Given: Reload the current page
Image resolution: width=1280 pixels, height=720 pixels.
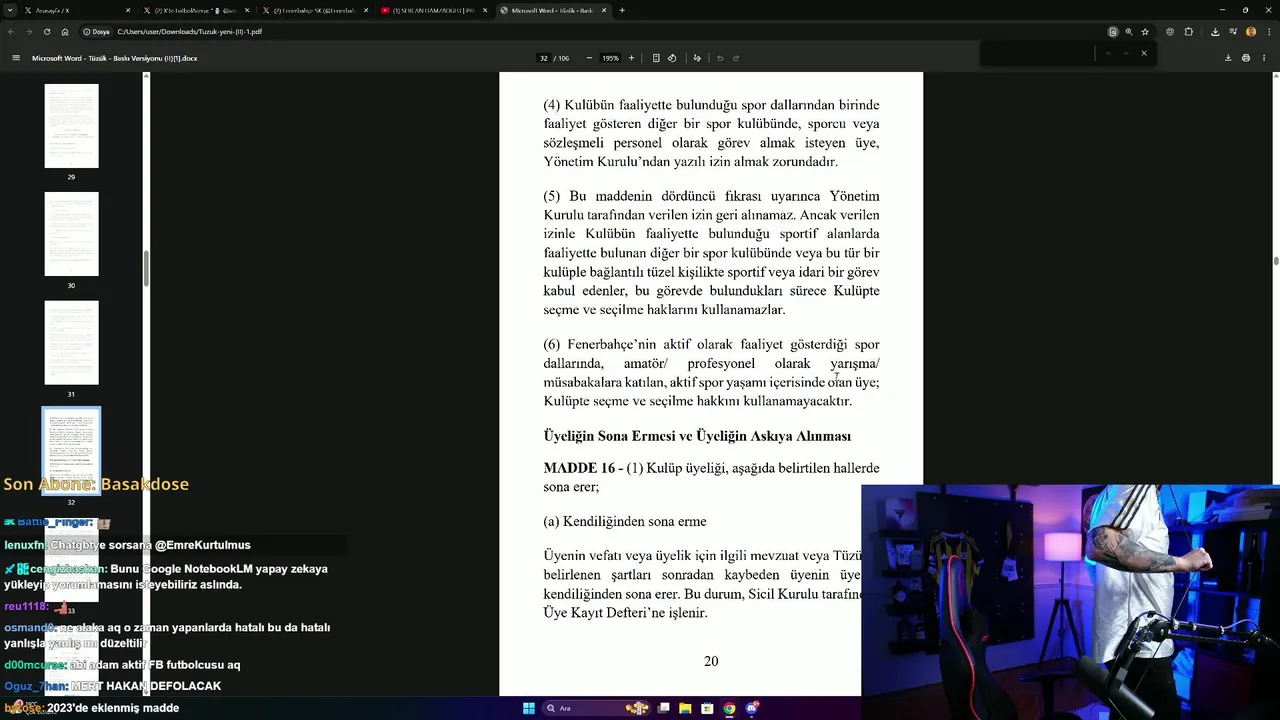Looking at the screenshot, I should click(x=46, y=32).
